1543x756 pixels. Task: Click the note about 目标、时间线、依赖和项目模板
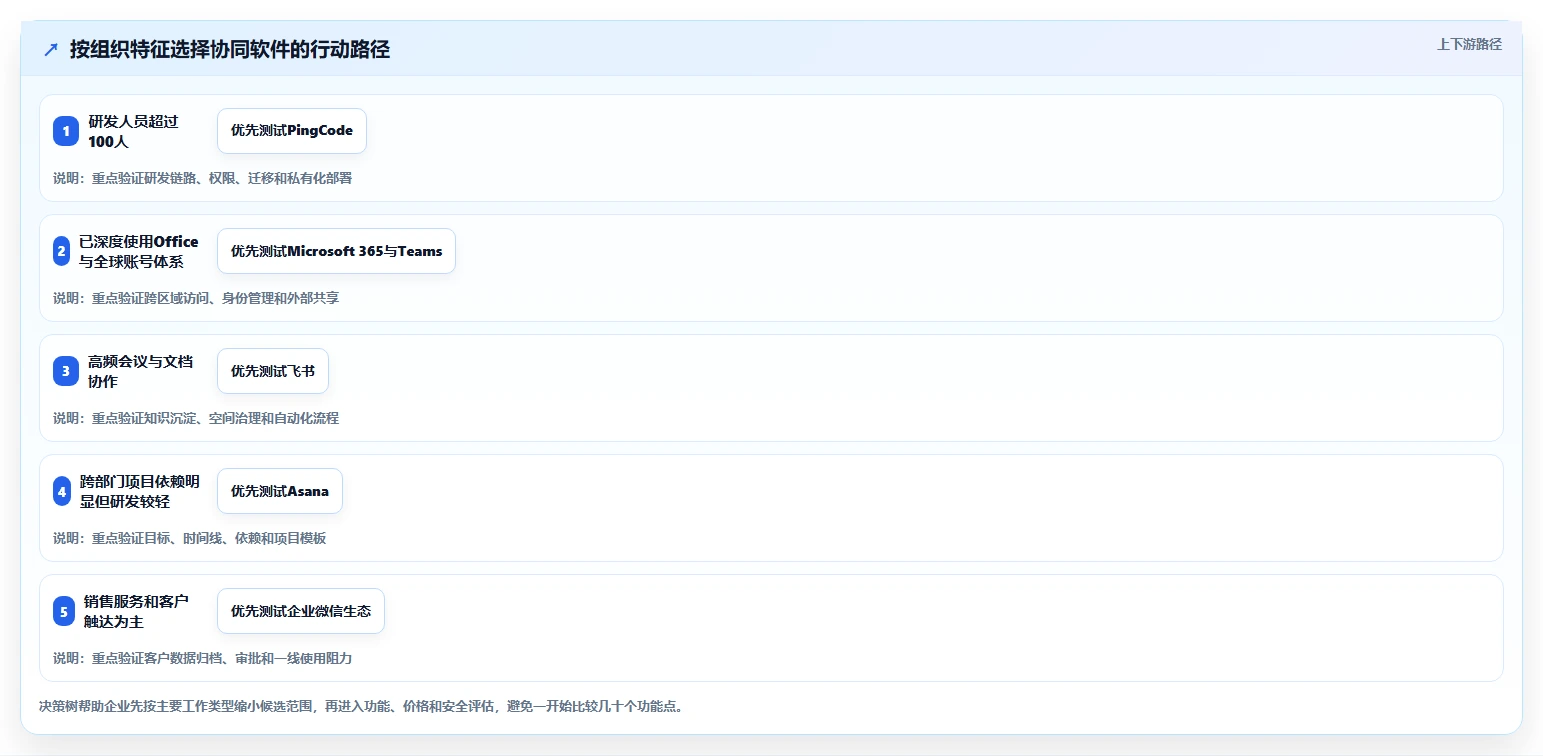click(189, 538)
